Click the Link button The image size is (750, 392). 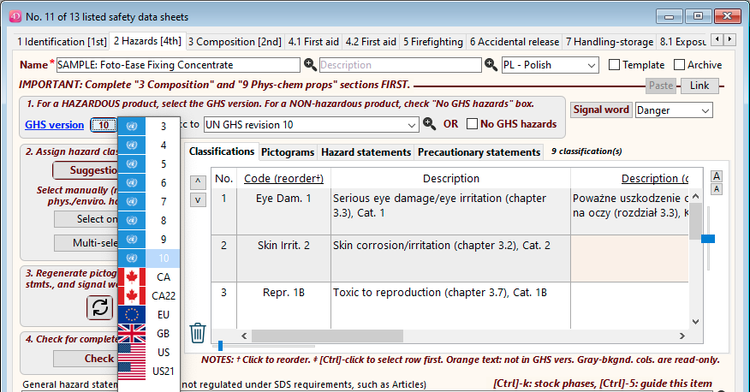pyautogui.click(x=699, y=86)
